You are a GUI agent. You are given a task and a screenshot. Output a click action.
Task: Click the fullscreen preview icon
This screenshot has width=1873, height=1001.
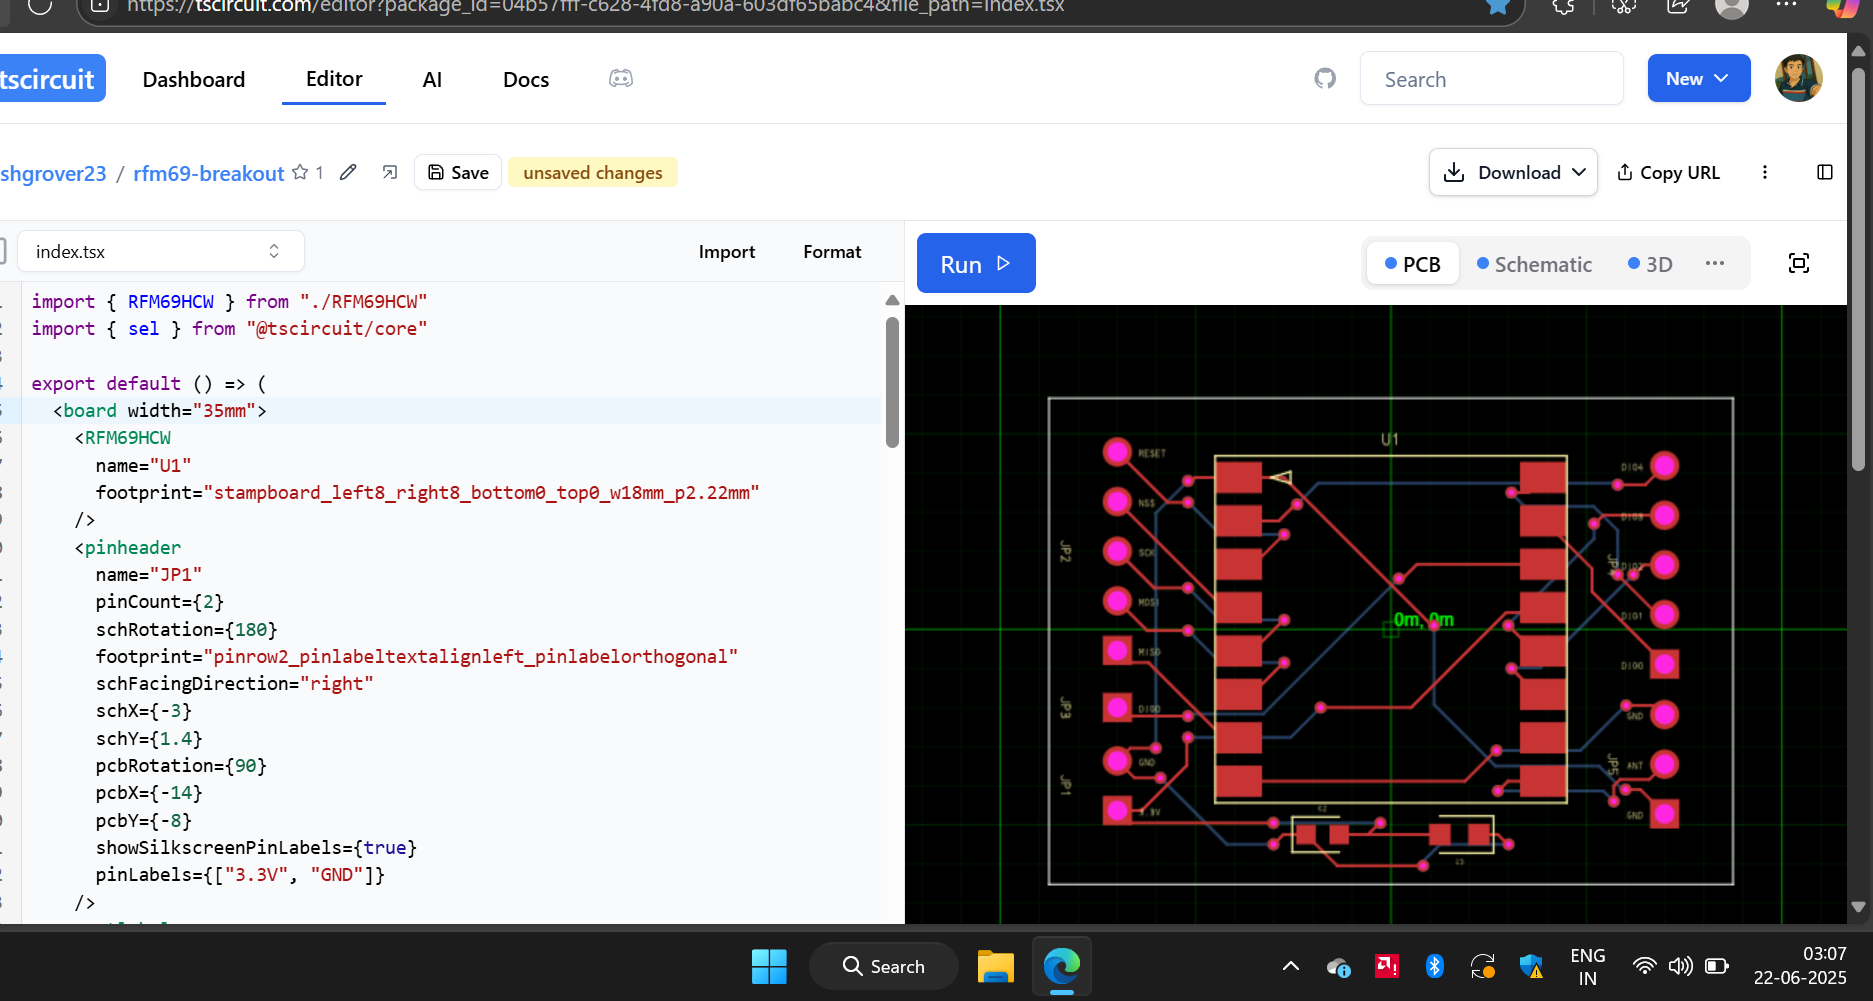pos(1798,264)
